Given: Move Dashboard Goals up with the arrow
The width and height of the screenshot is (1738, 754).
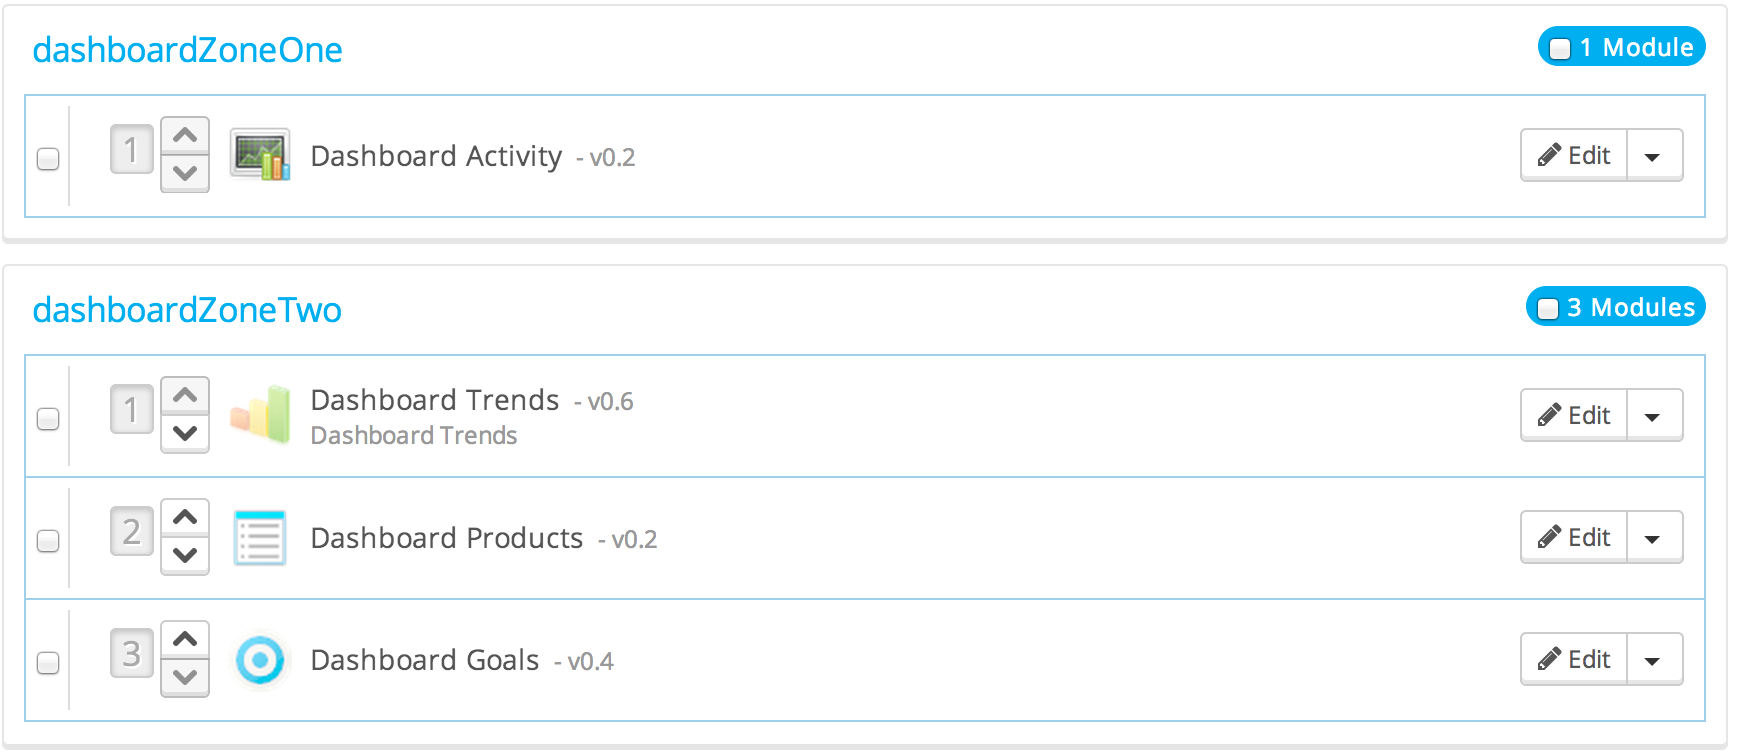Looking at the screenshot, I should pos(185,639).
